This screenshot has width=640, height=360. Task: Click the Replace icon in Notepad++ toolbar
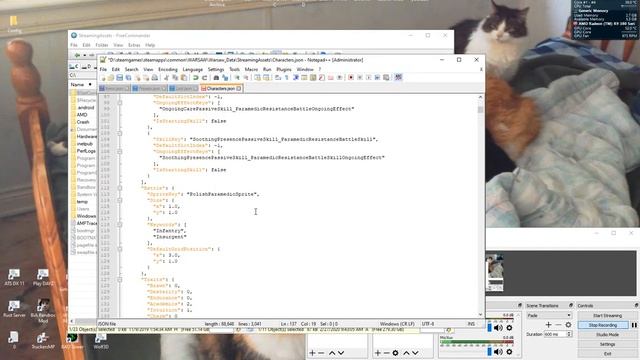click(225, 78)
